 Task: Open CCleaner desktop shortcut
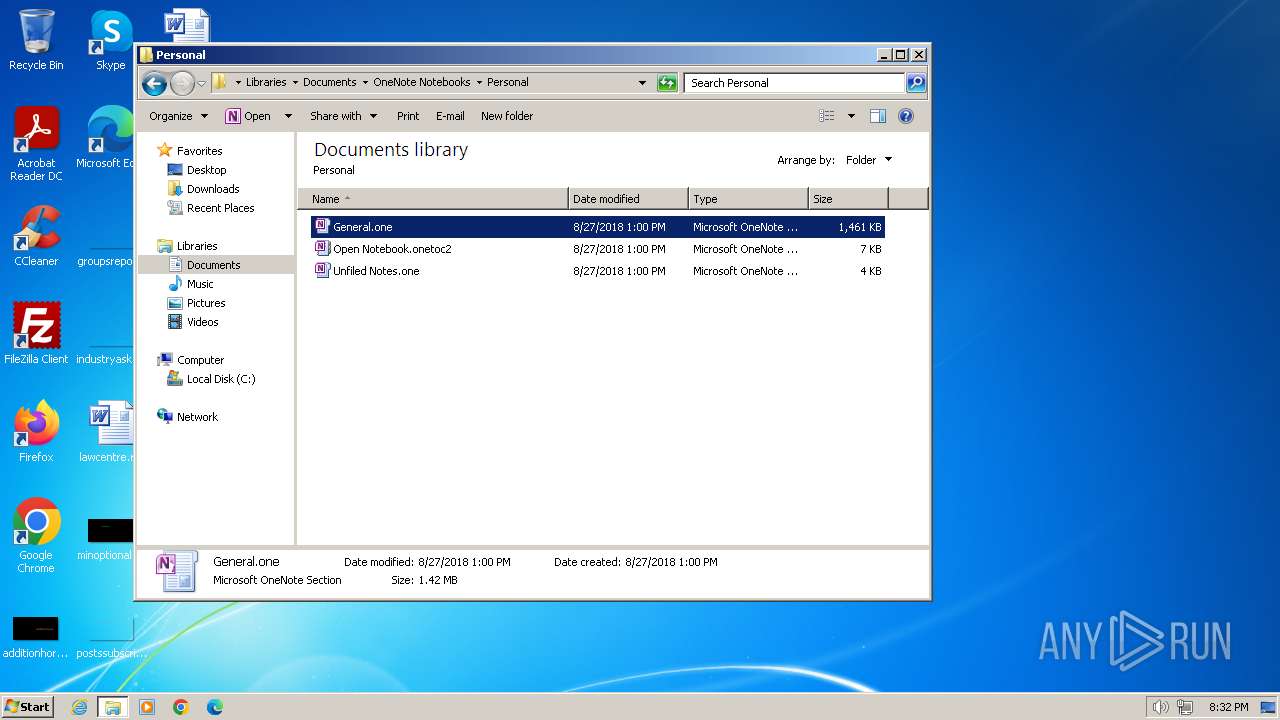click(x=36, y=236)
